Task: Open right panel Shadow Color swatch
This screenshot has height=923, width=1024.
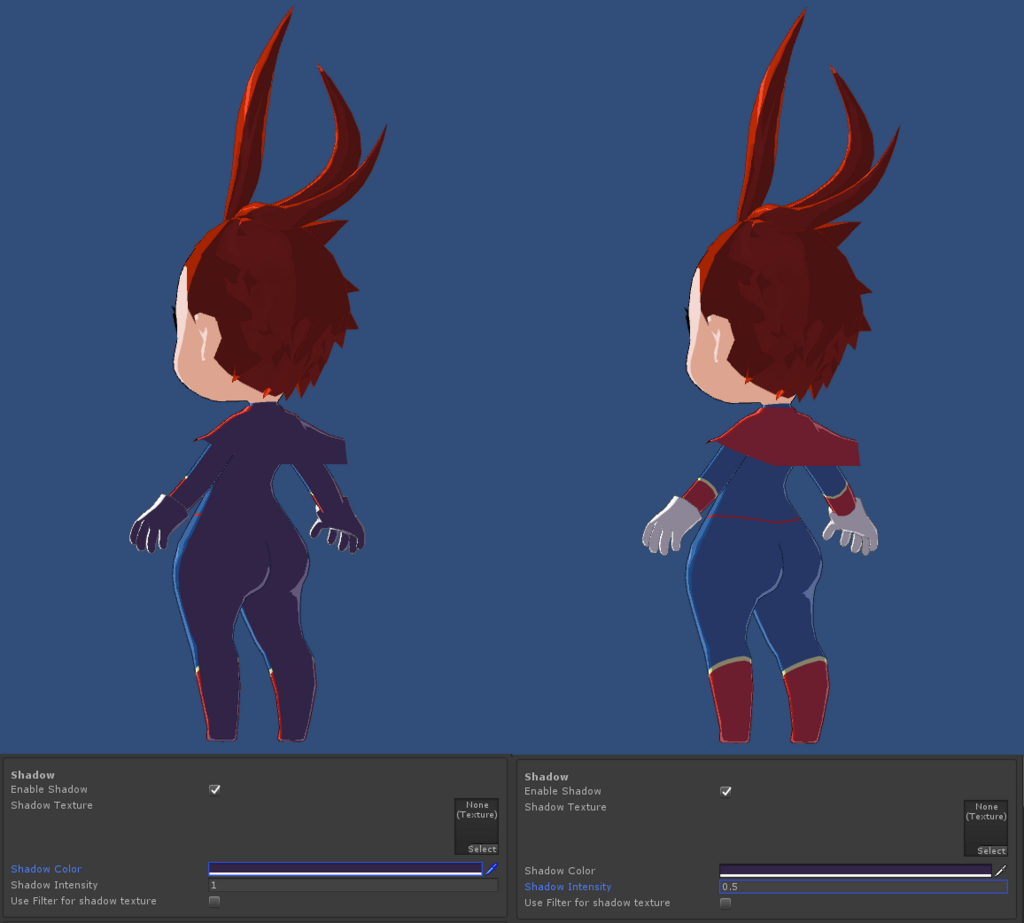Action: click(856, 870)
